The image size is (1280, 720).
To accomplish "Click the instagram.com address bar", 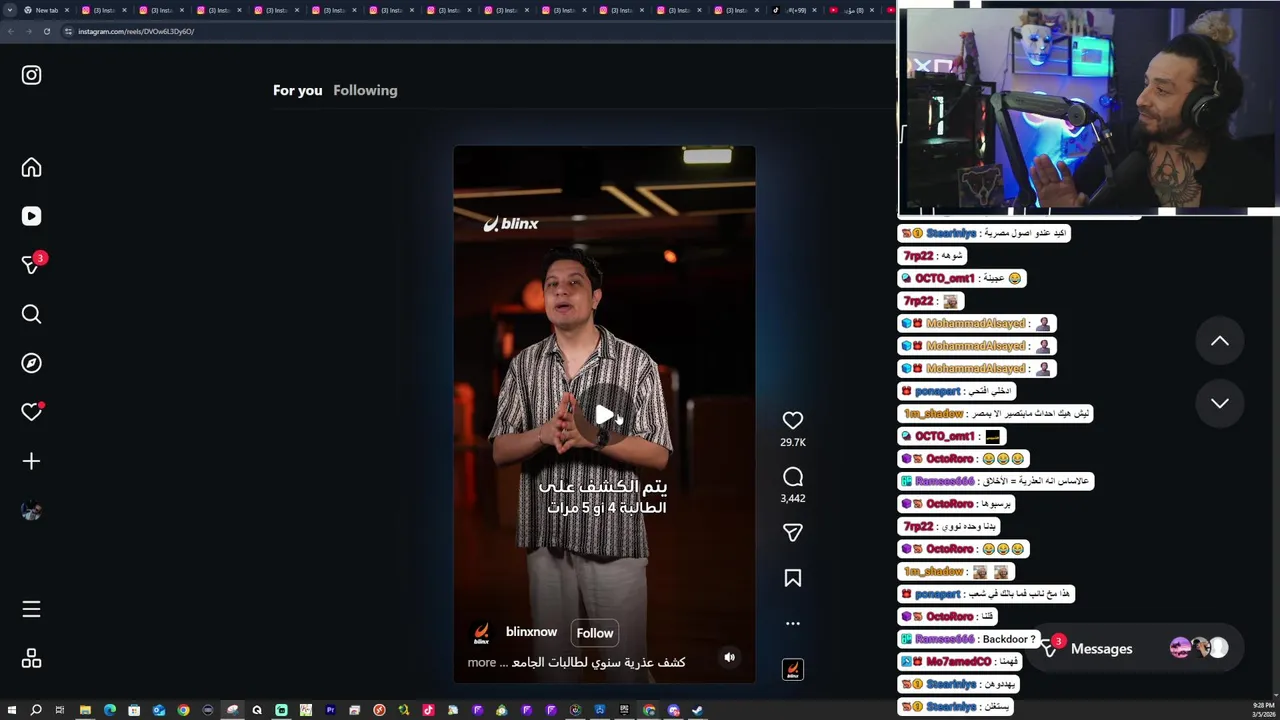I will pos(480,31).
